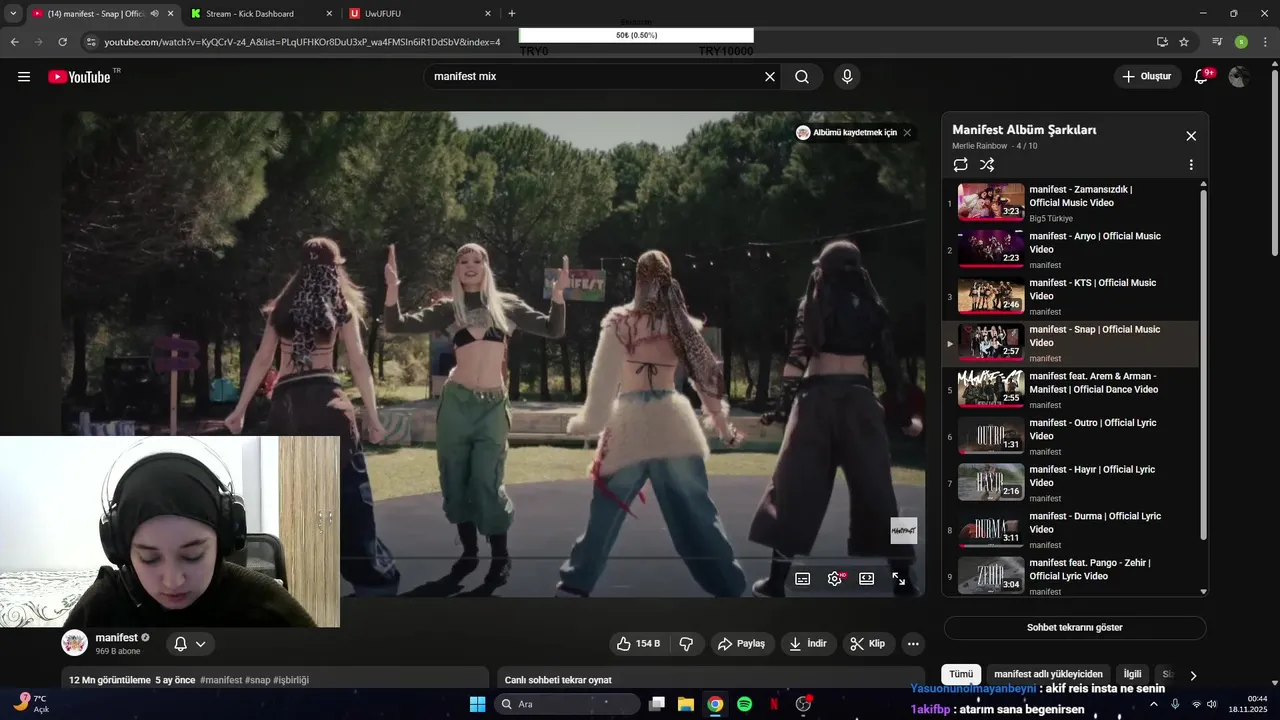Click the #manifest hashtag

pyautogui.click(x=221, y=680)
